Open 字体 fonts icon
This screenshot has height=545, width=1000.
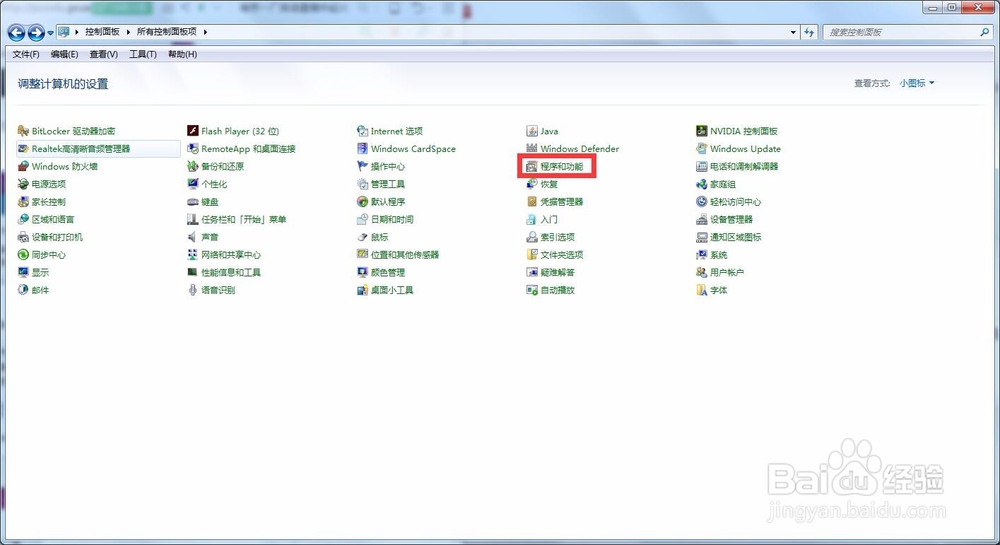[x=702, y=290]
